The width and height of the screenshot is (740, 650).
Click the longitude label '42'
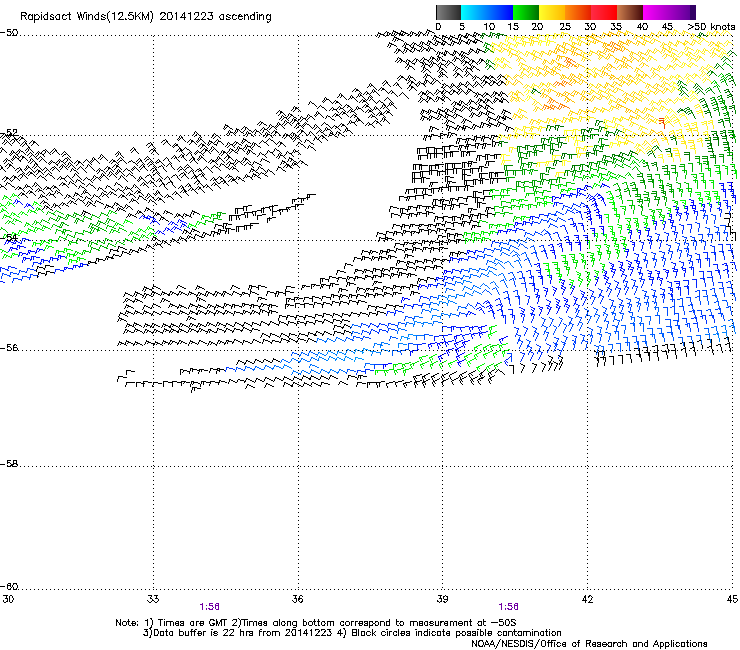[587, 599]
